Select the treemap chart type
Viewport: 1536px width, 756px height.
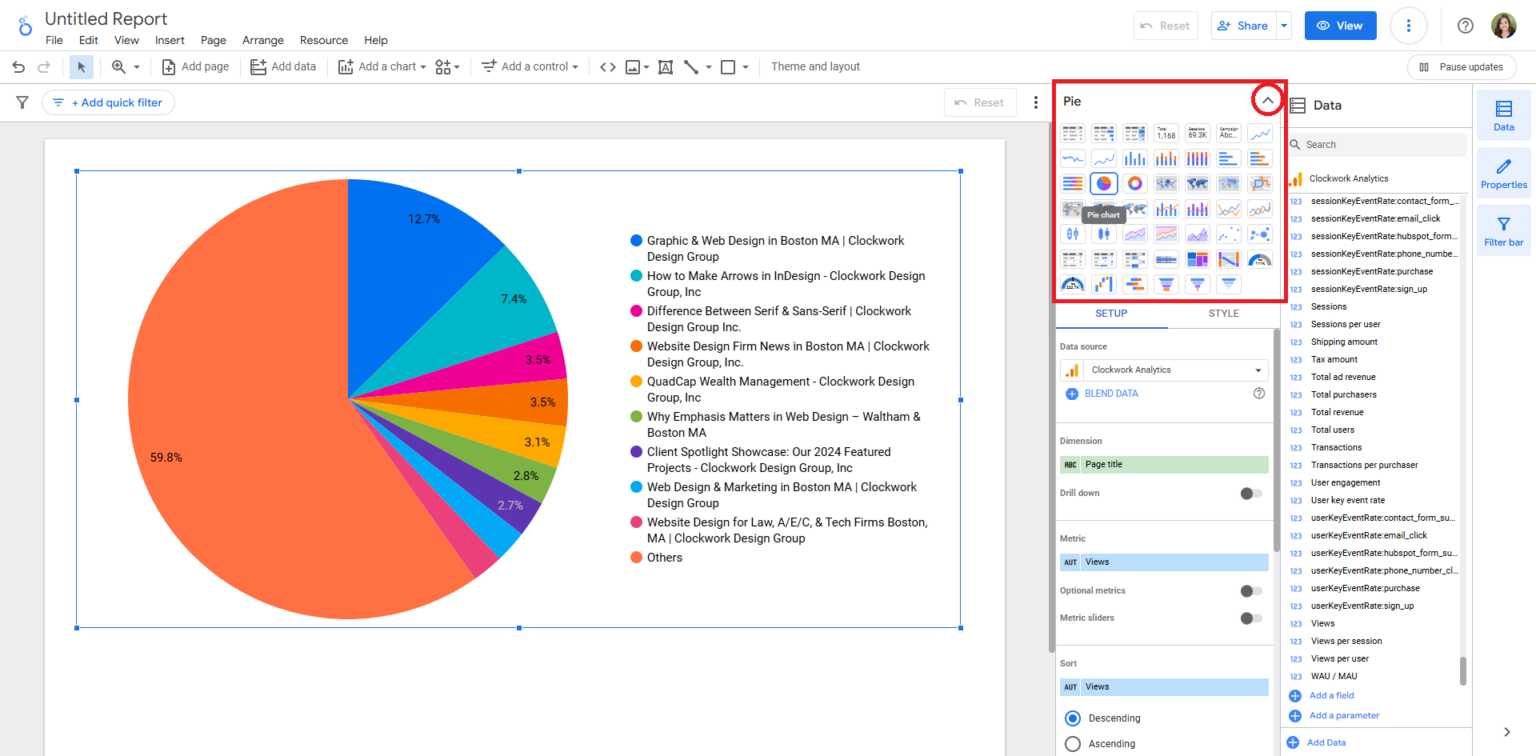point(1196,258)
